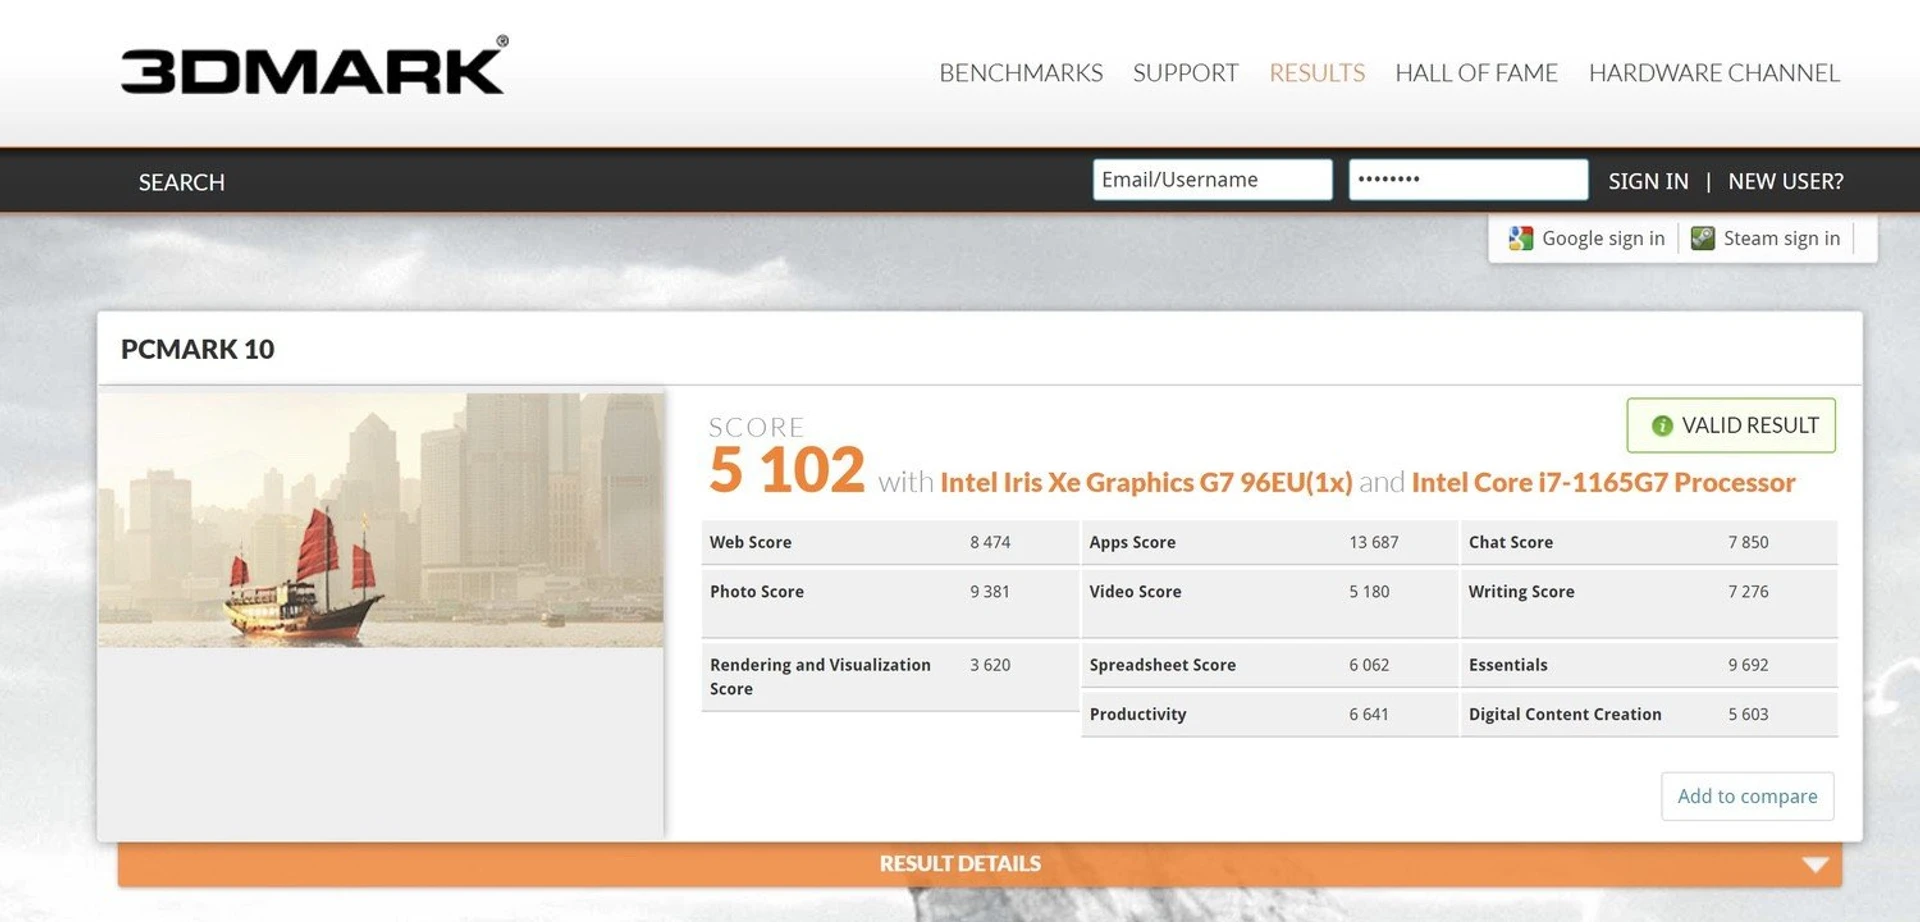Open Intel Core i7-1165G7 Processor link
The height and width of the screenshot is (922, 1920).
(1603, 483)
